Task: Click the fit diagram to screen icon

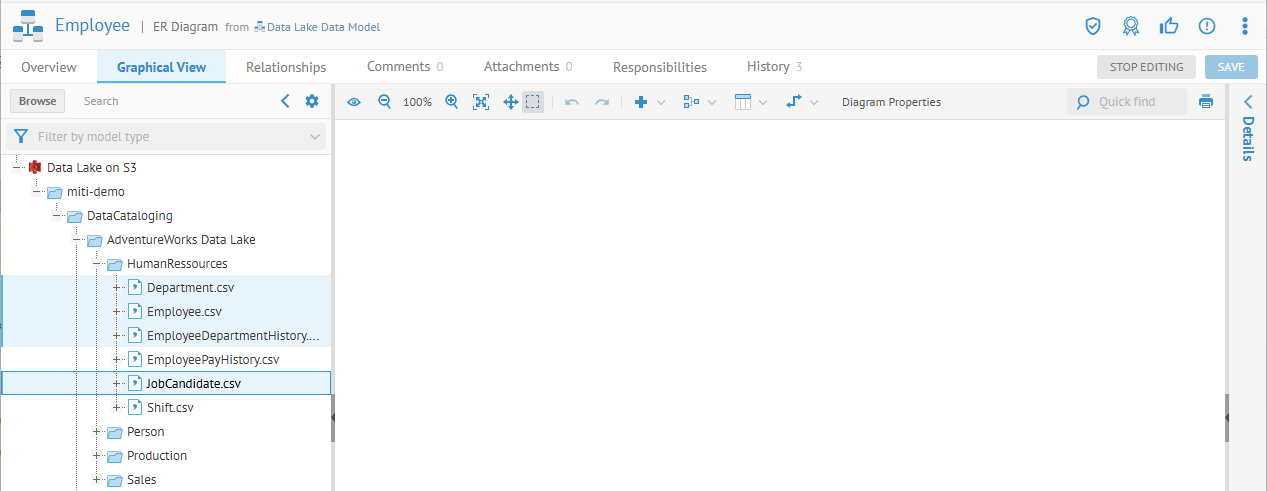Action: point(481,102)
